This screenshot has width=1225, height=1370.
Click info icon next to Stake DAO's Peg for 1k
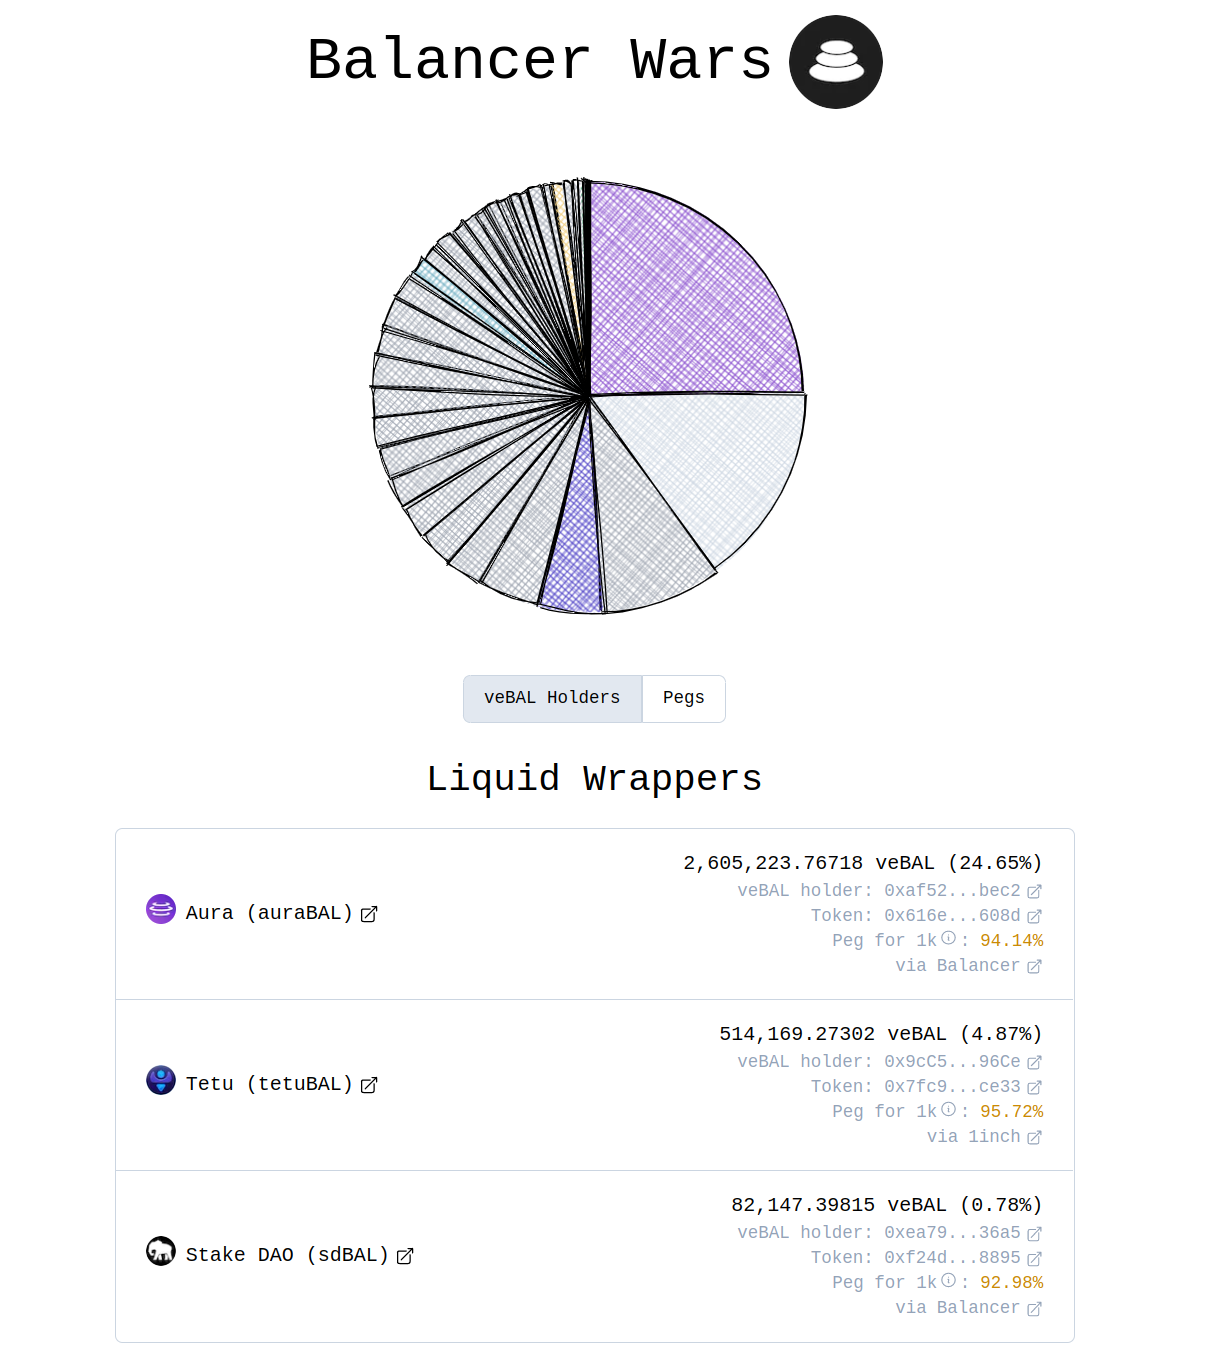(x=948, y=1281)
